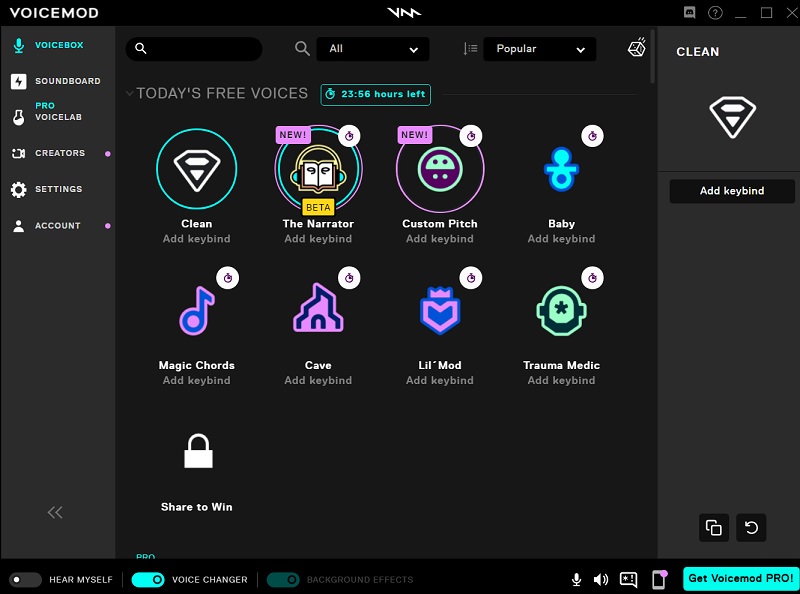Screen dimensions: 800x594
Task: Click the timer badge on Cave
Action: tap(349, 278)
